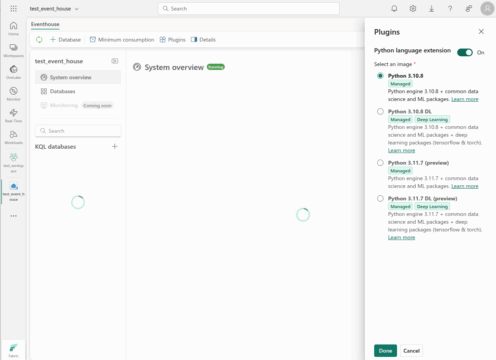
Task: Click the KQL databases heading
Action: (55, 147)
